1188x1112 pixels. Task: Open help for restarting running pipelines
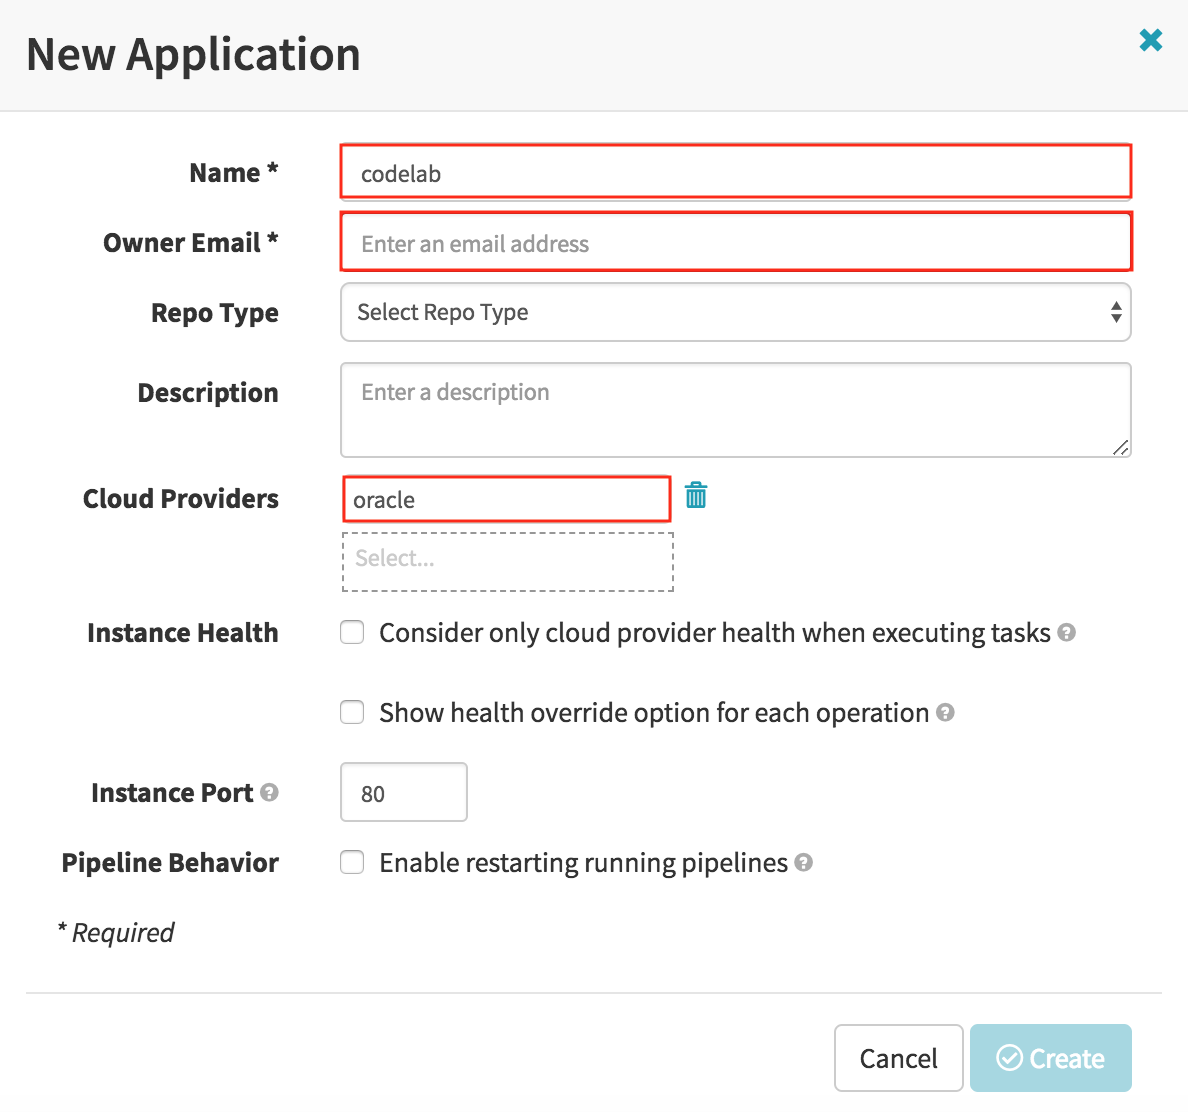(x=803, y=862)
